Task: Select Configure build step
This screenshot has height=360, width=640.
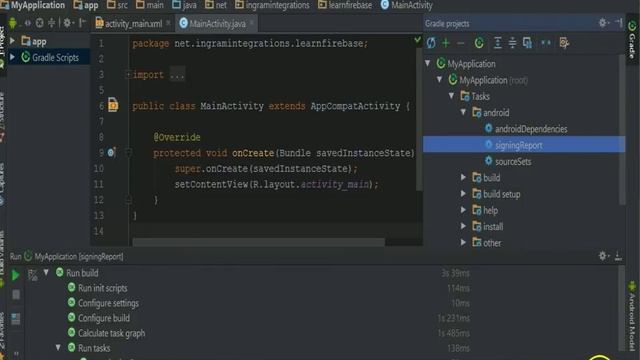Action: point(104,318)
